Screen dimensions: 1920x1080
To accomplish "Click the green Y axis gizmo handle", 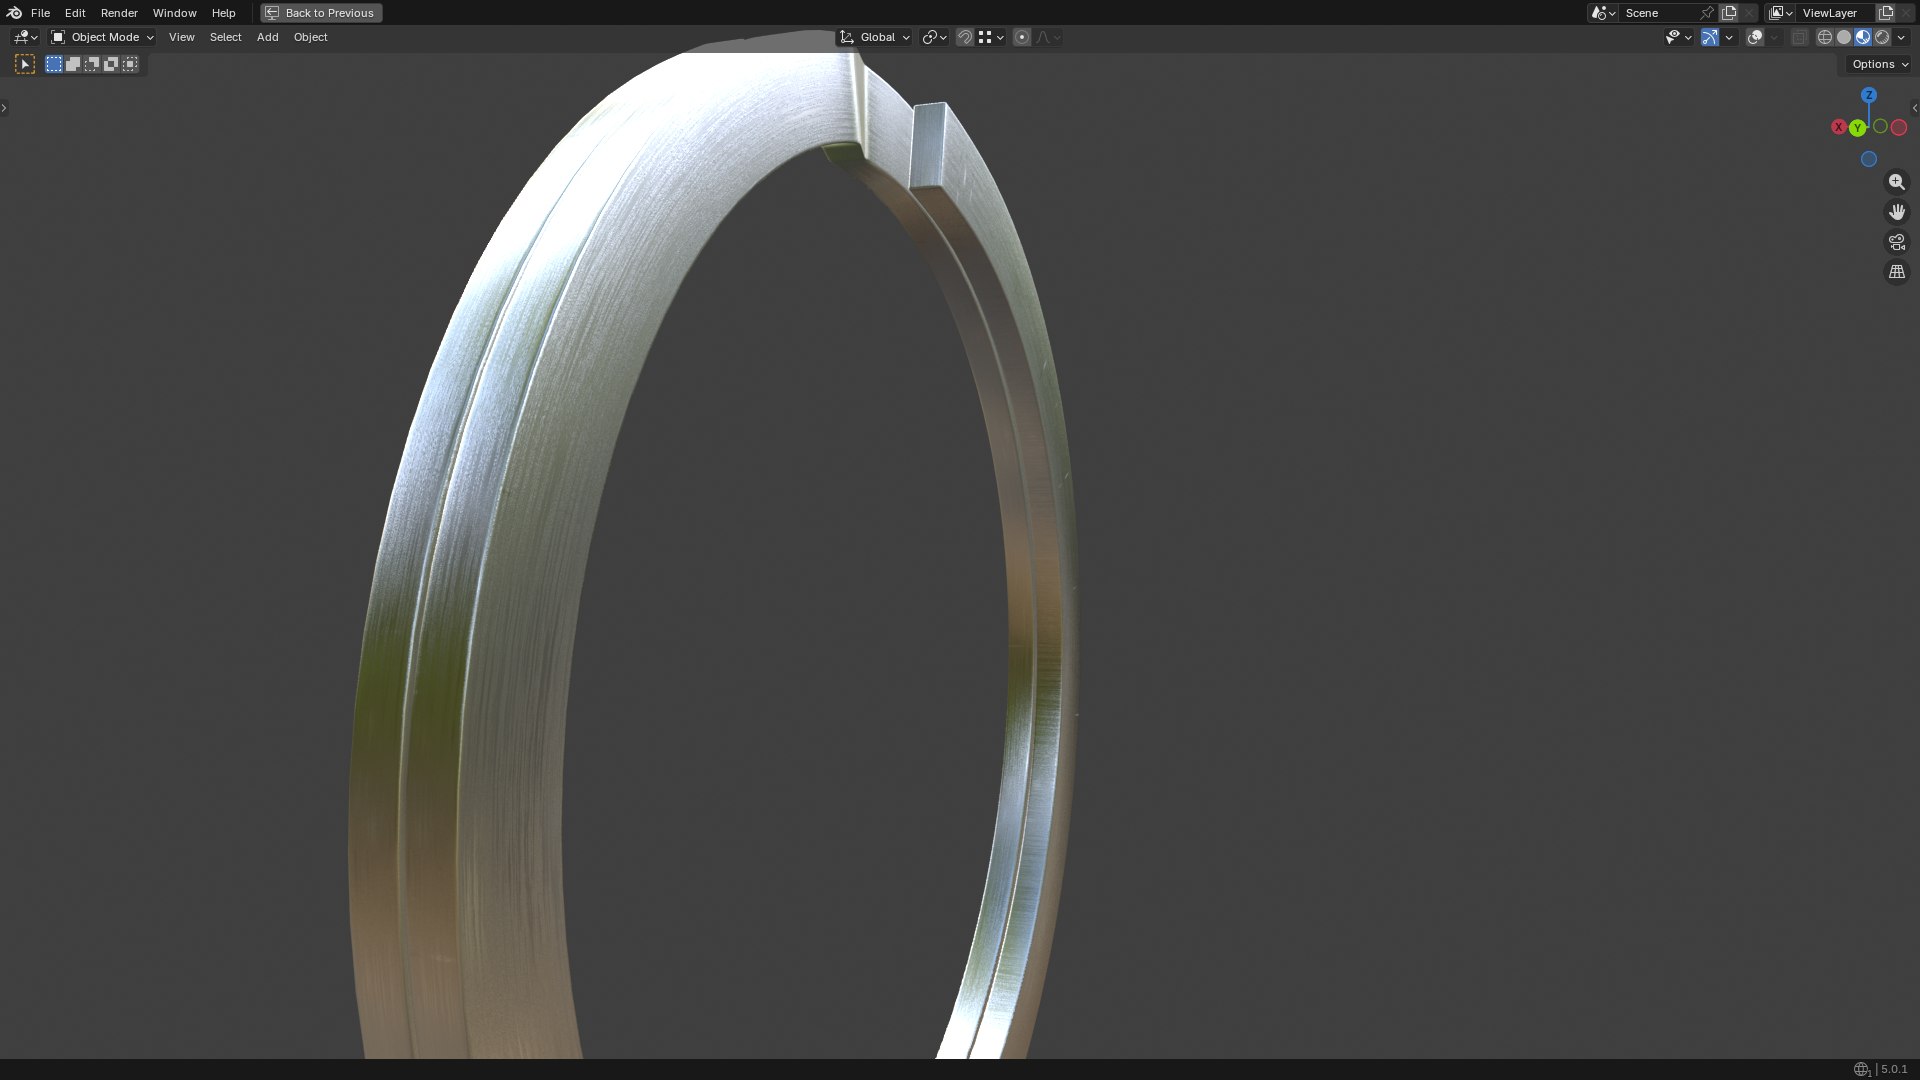I will pos(1857,128).
